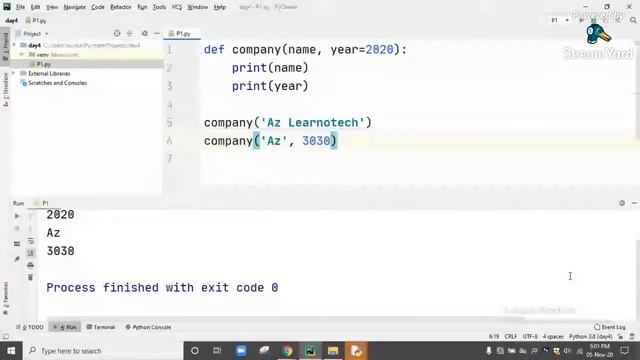Open the Help menu
Screen dimensions: 640x360
pyautogui.click(x=220, y=7)
